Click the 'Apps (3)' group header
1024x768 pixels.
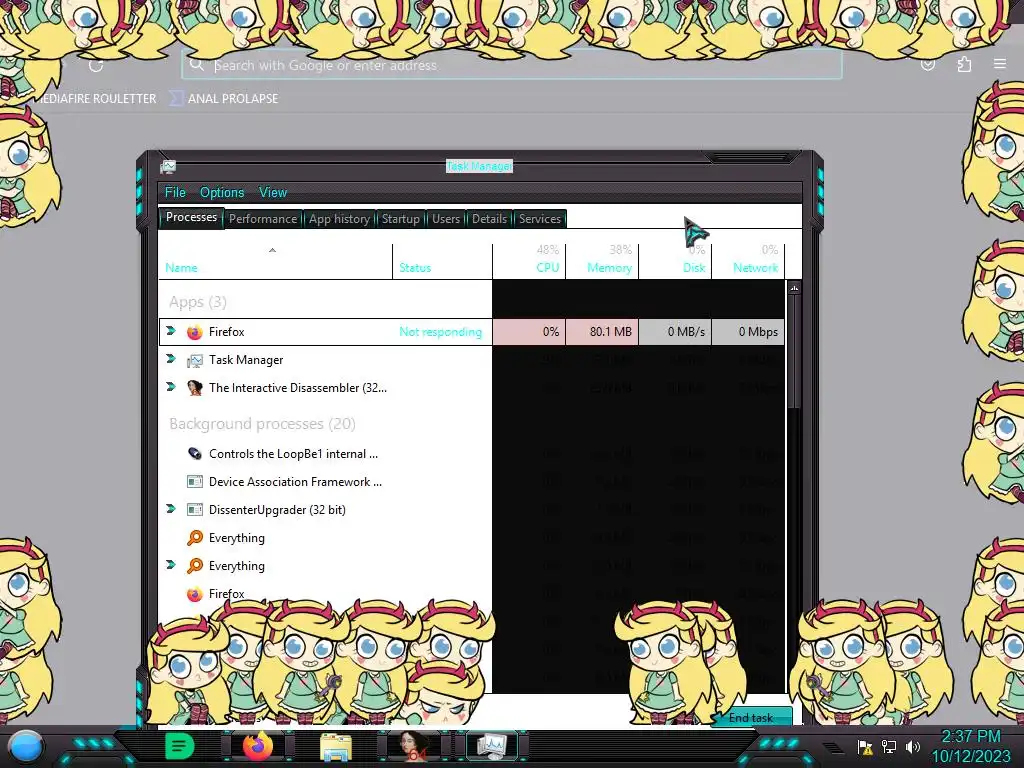(x=198, y=302)
